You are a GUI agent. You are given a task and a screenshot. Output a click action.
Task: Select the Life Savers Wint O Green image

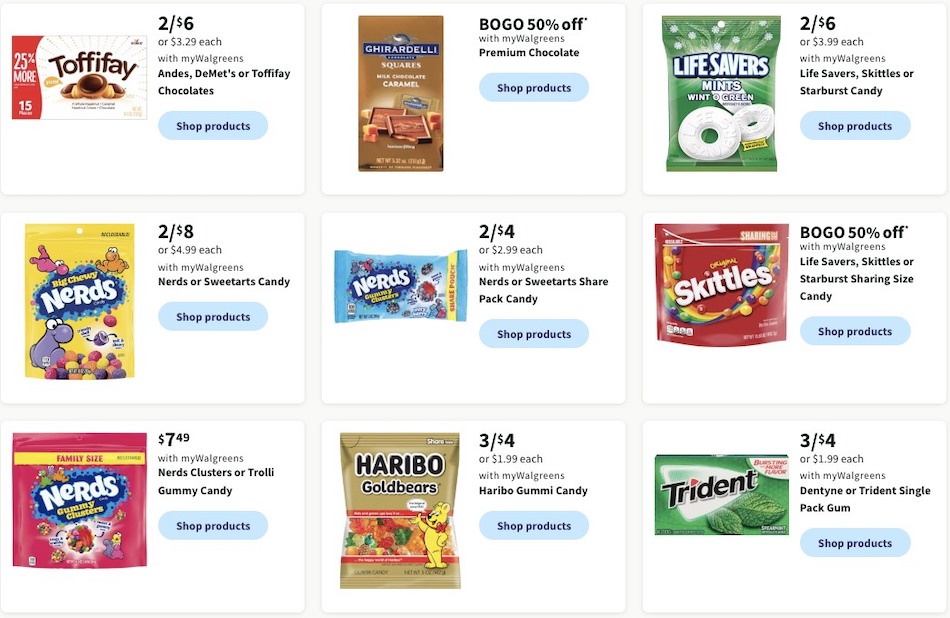(721, 93)
